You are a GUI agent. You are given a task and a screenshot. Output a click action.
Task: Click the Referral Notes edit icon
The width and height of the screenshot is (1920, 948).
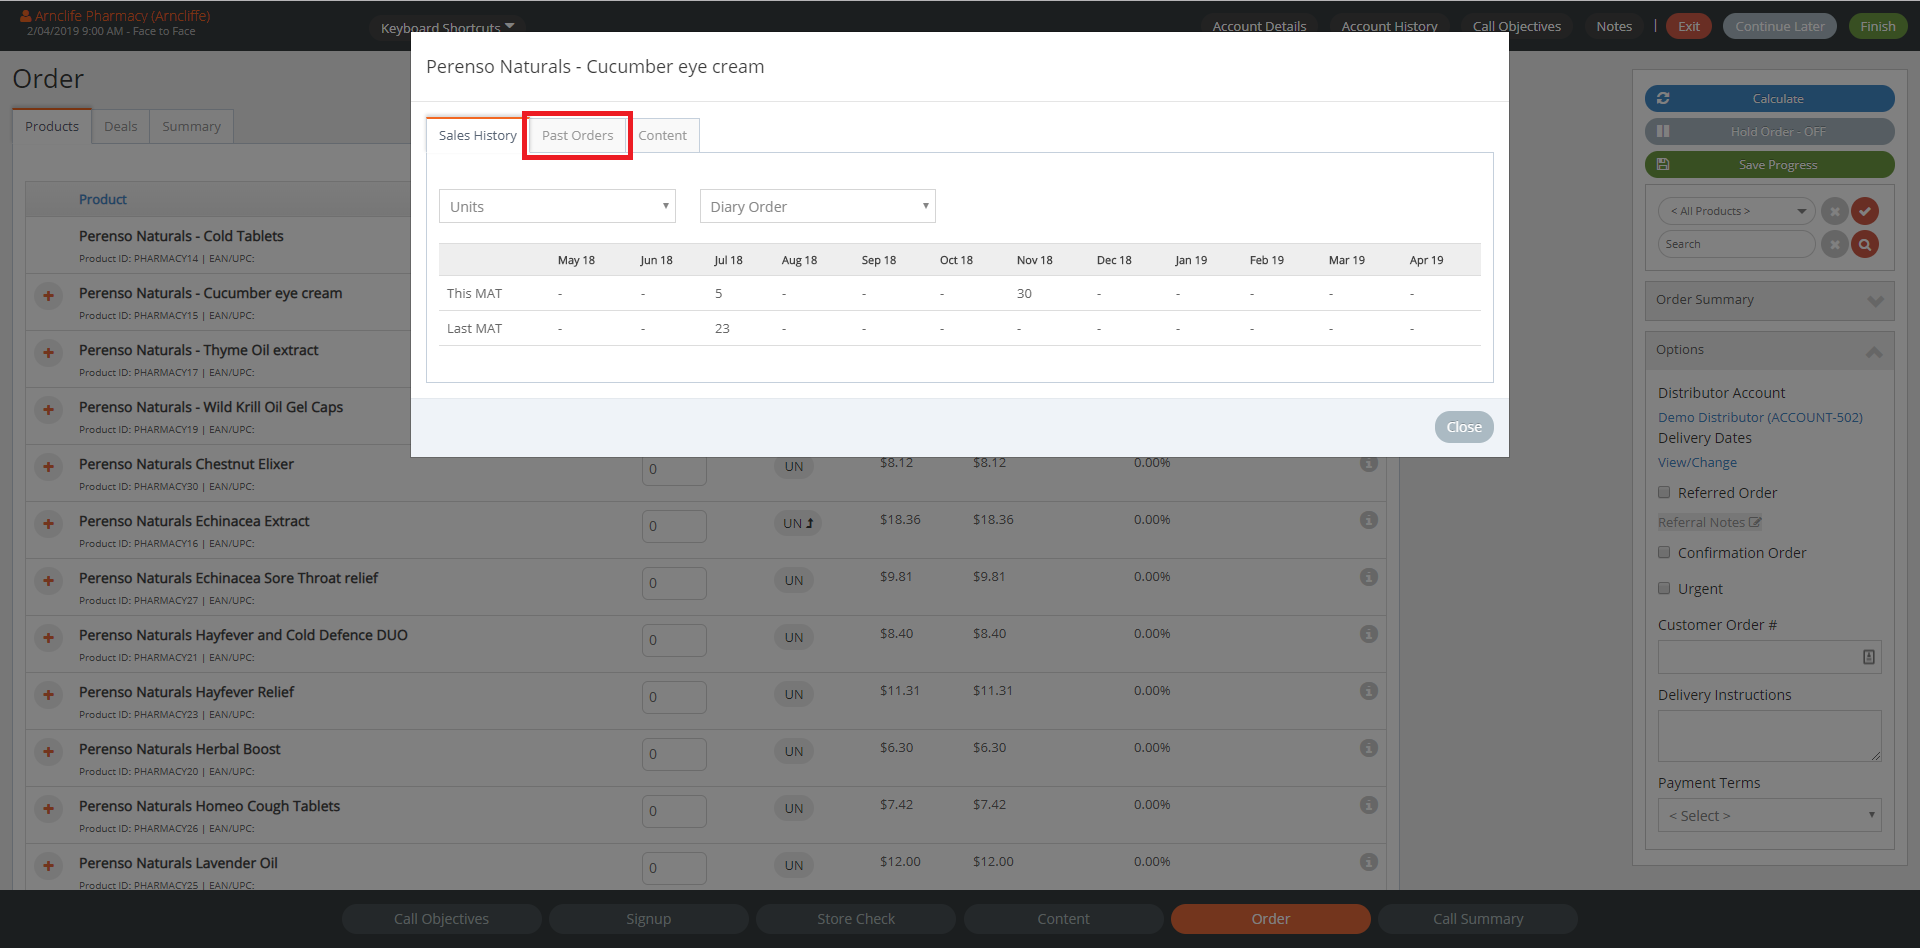pyautogui.click(x=1755, y=522)
